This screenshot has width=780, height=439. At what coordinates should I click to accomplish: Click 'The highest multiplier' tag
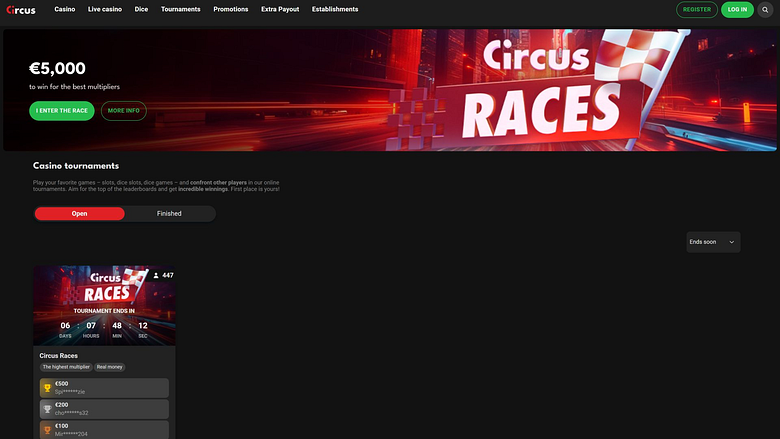click(x=66, y=367)
